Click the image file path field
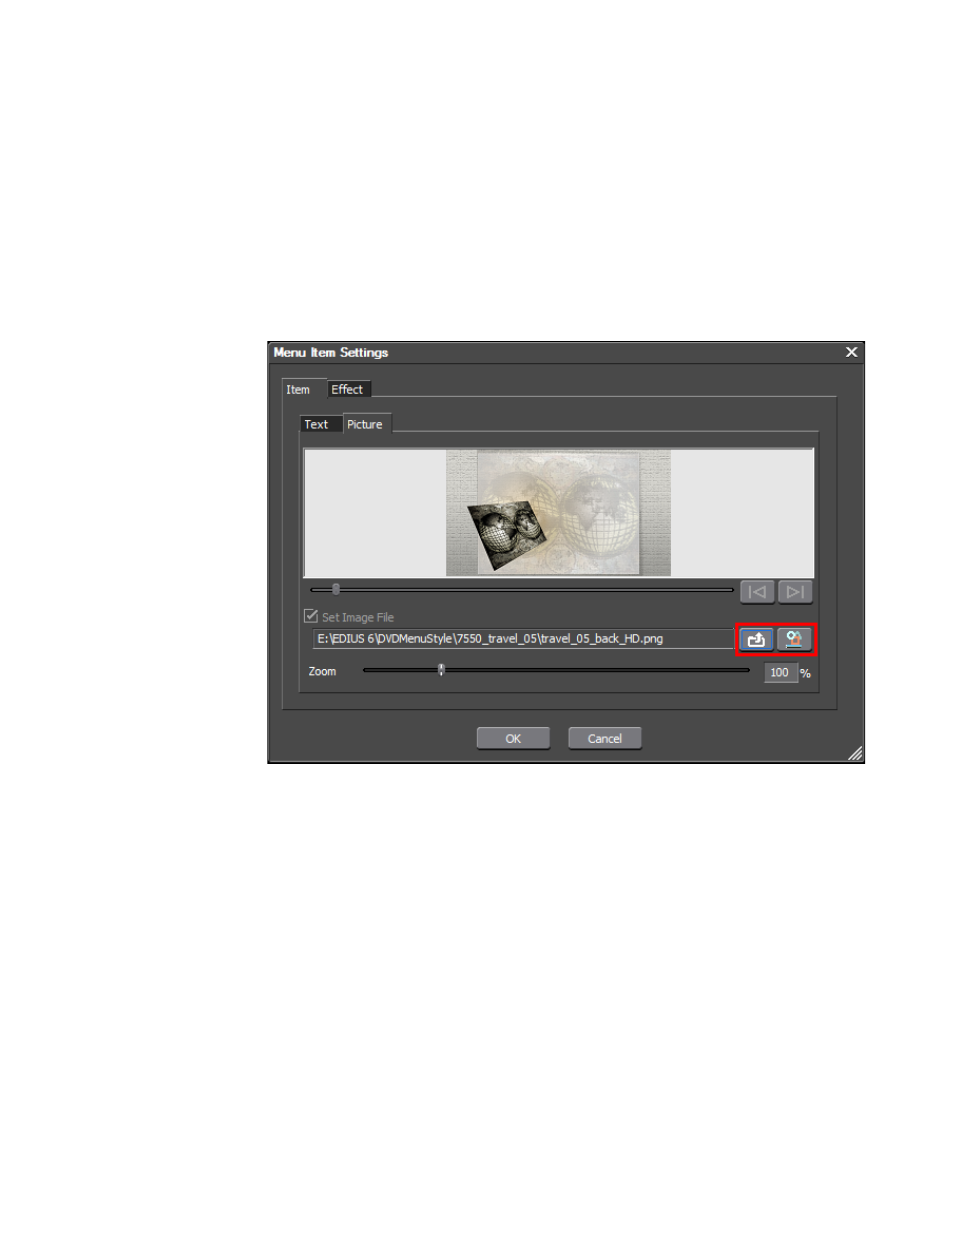954x1235 pixels. coord(524,638)
